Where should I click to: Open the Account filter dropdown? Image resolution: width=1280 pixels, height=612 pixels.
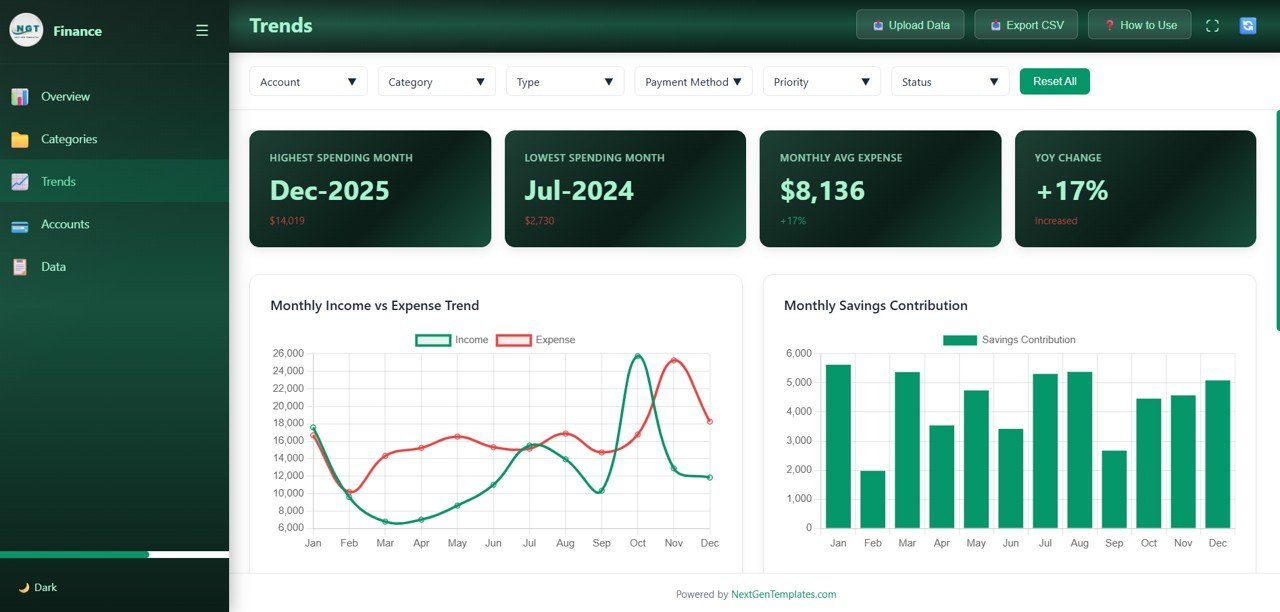pyautogui.click(x=307, y=81)
